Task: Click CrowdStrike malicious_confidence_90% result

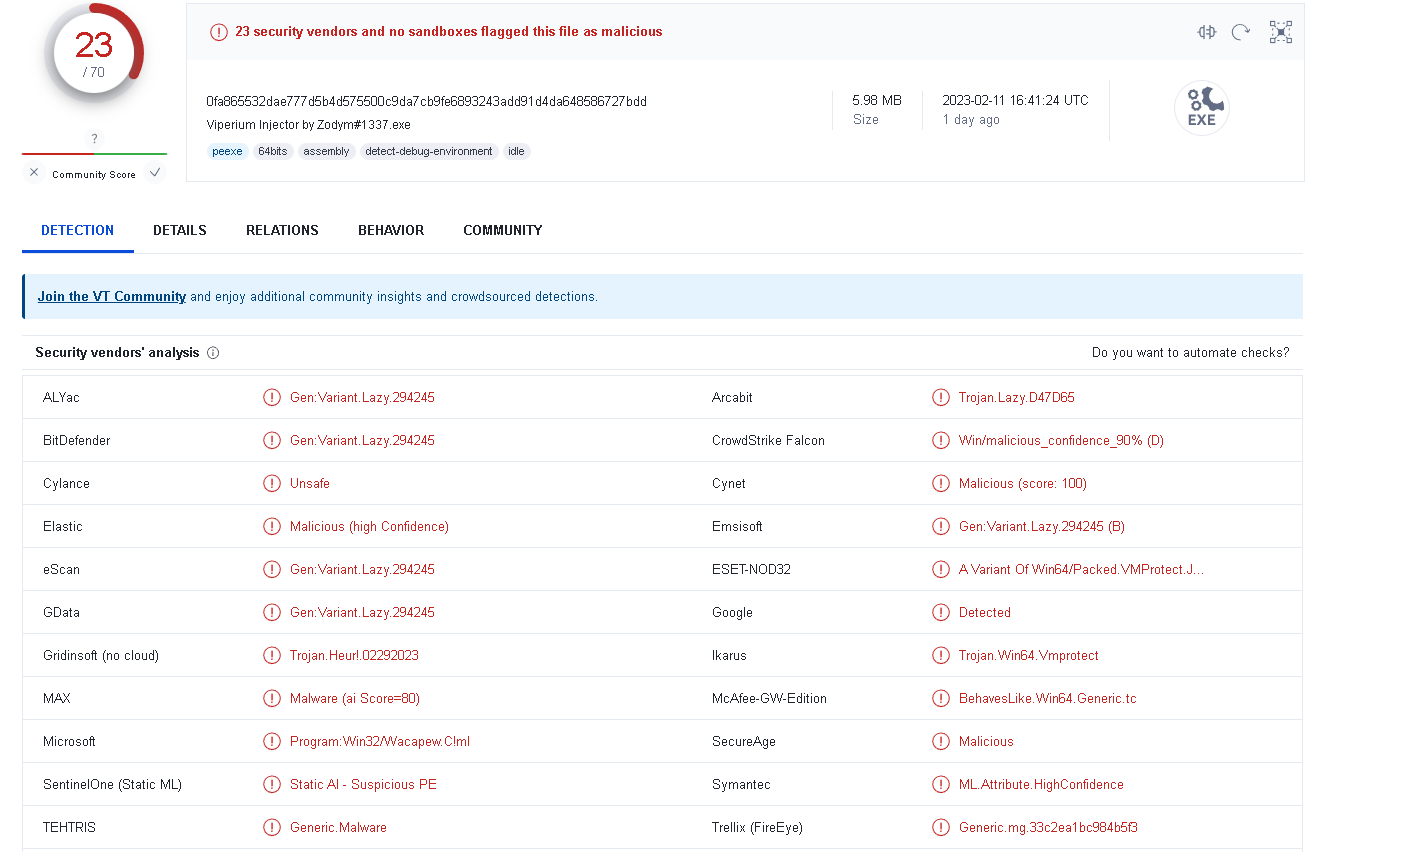Action: pos(1061,440)
